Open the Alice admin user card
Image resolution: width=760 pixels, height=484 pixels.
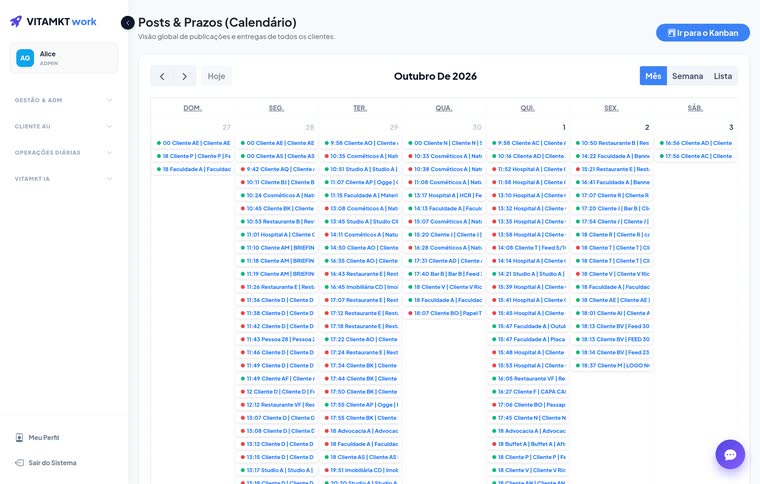[63, 58]
